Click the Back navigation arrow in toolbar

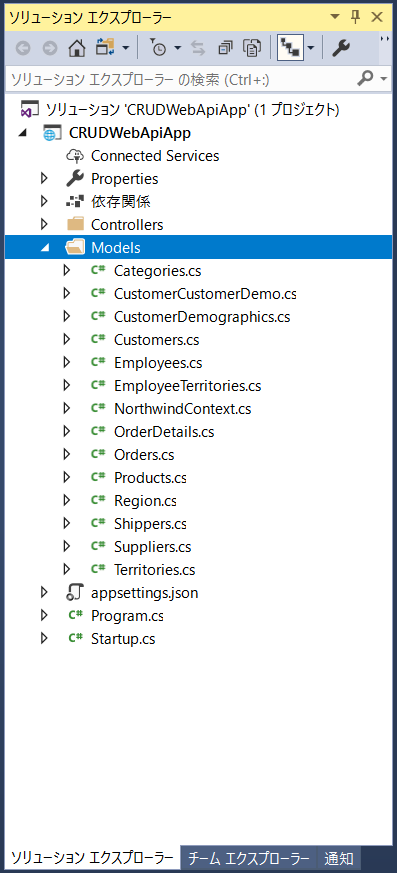pos(23,49)
